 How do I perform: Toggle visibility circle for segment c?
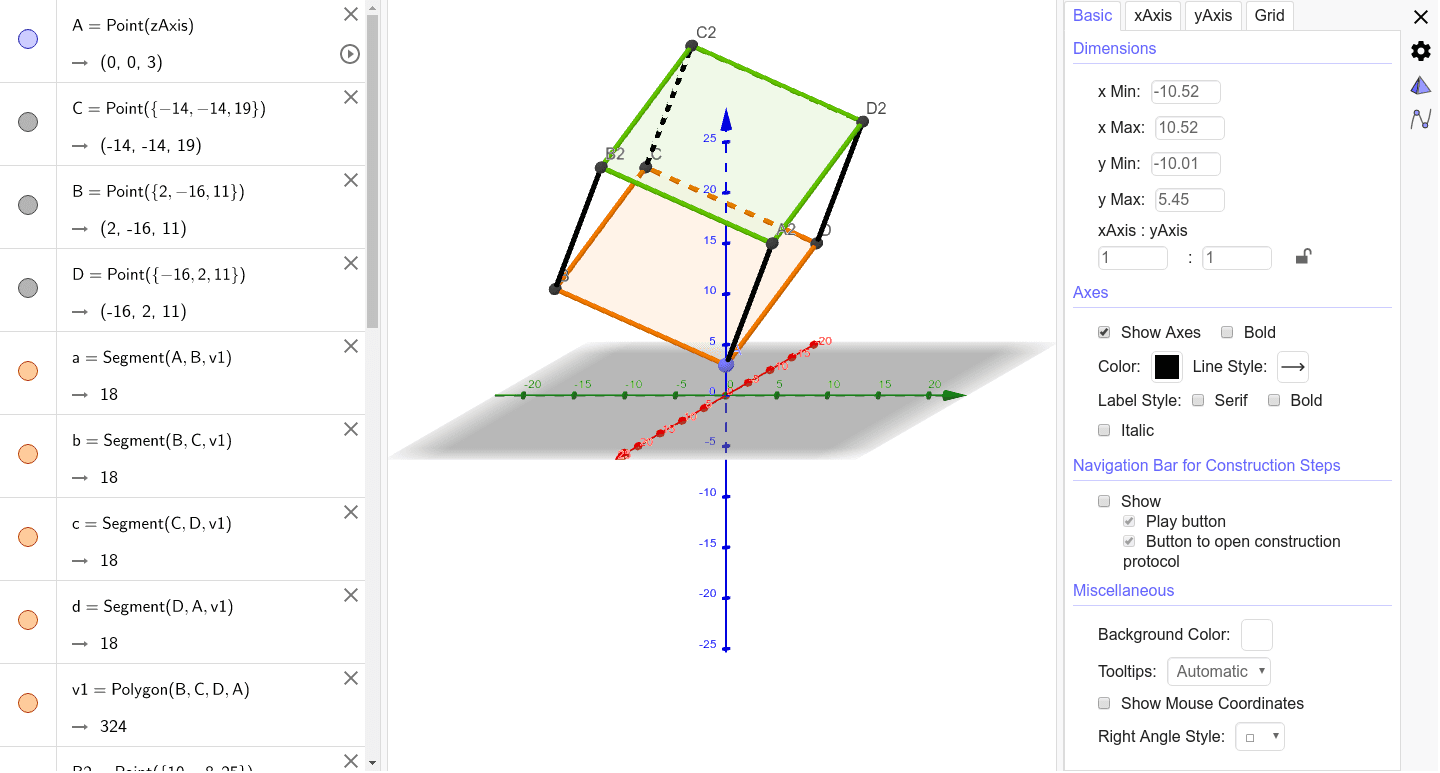pyautogui.click(x=28, y=537)
